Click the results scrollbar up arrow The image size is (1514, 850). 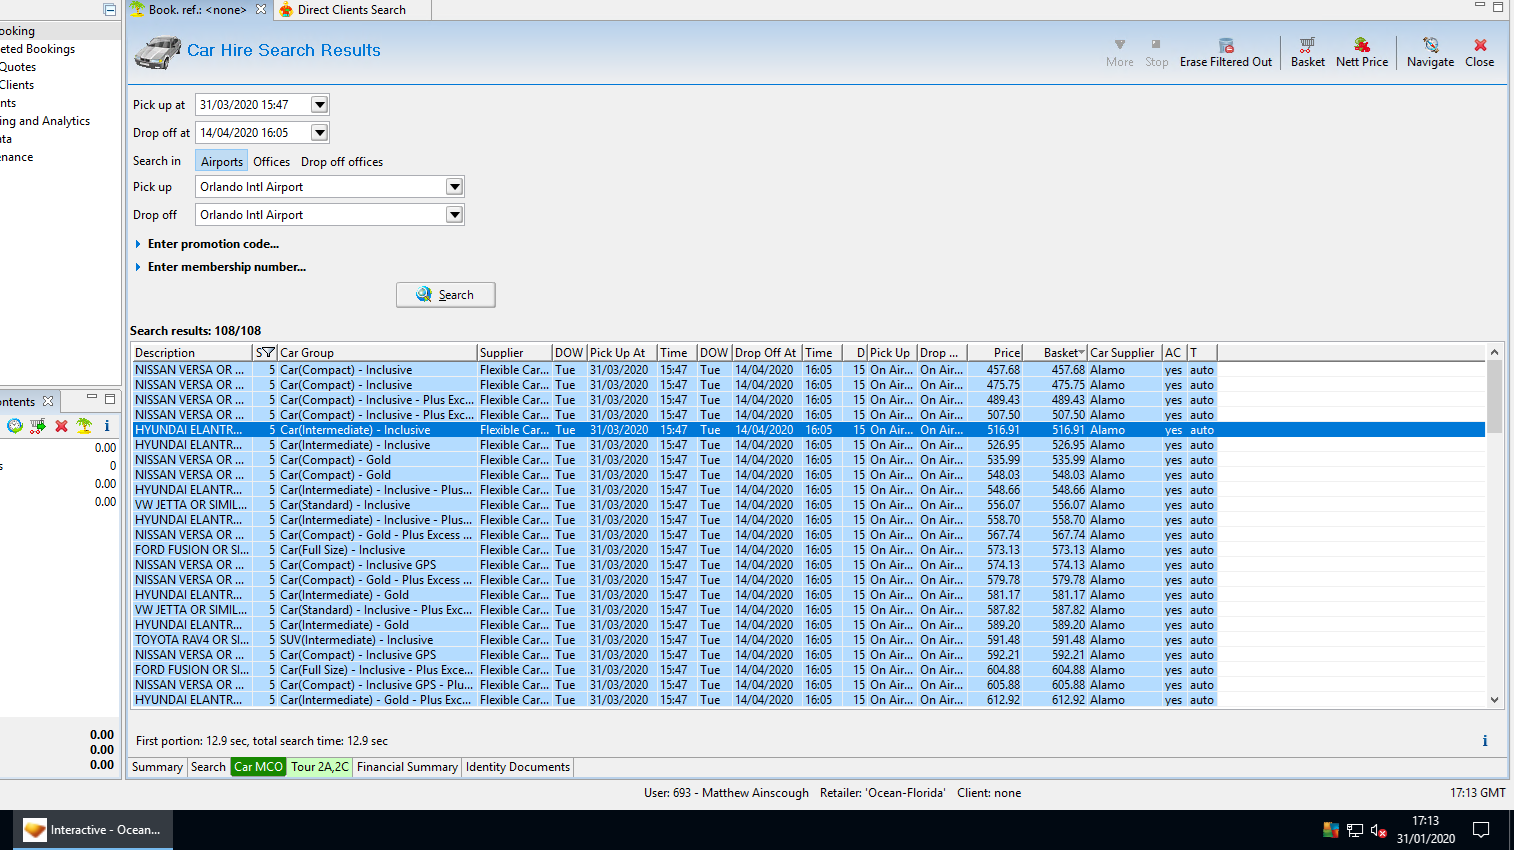pyautogui.click(x=1494, y=352)
